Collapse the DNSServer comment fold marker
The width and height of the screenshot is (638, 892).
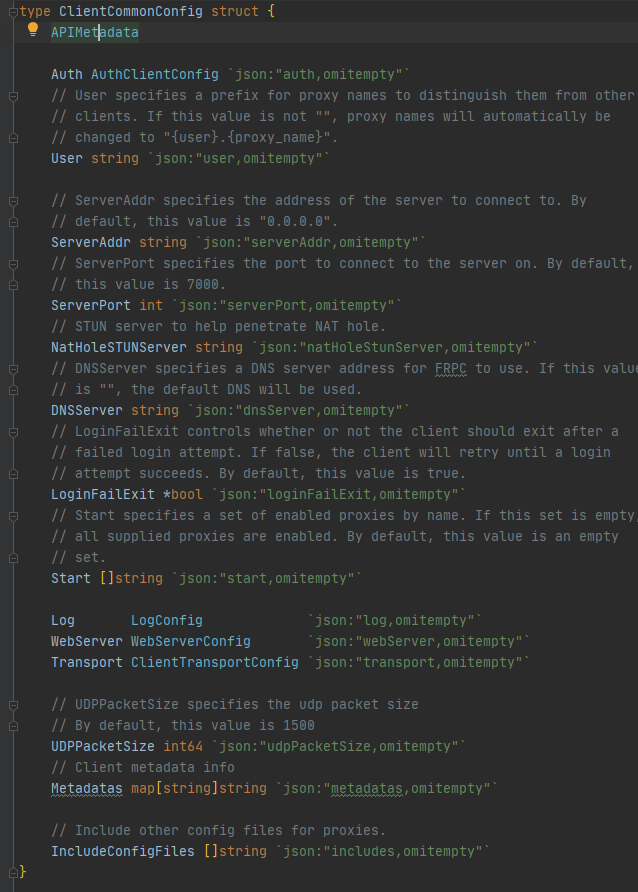coord(13,369)
